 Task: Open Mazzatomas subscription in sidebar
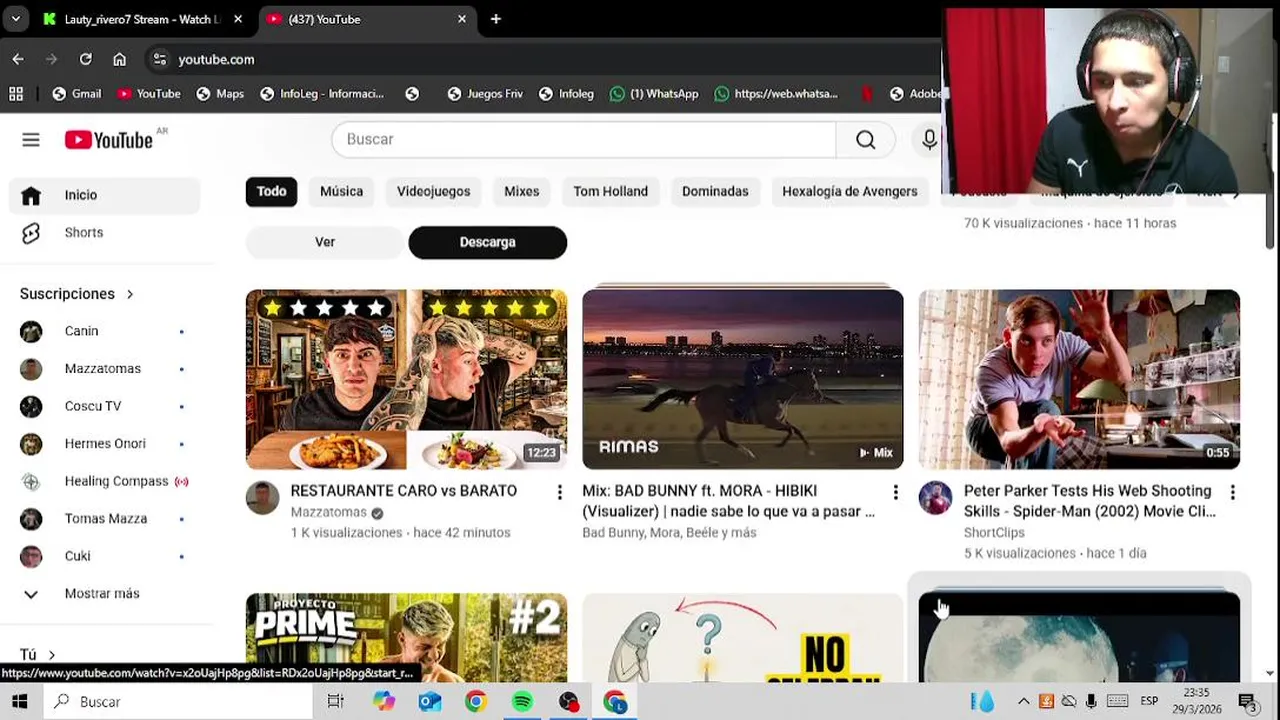click(x=105, y=368)
